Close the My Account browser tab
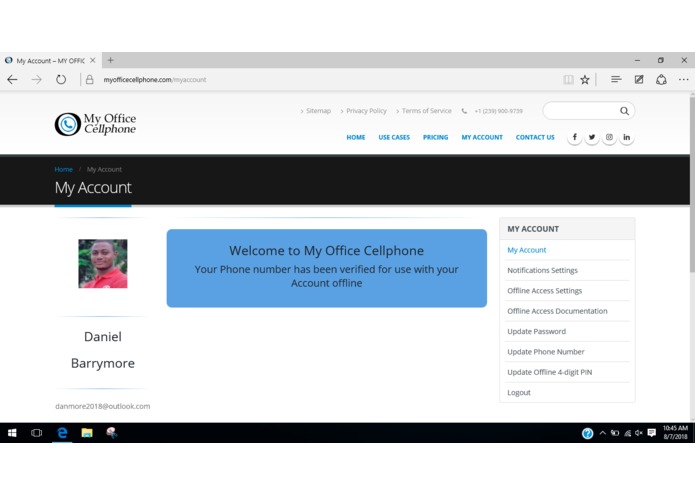The height and width of the screenshot is (494, 695). [93, 60]
